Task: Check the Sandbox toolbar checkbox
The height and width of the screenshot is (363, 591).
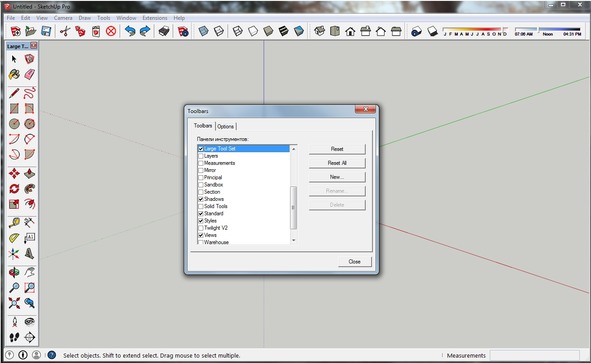Action: pos(201,185)
